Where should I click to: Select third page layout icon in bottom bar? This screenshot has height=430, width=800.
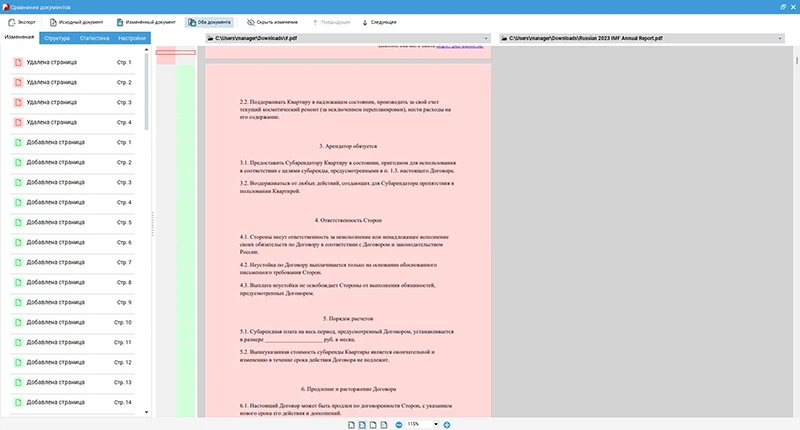pos(373,425)
